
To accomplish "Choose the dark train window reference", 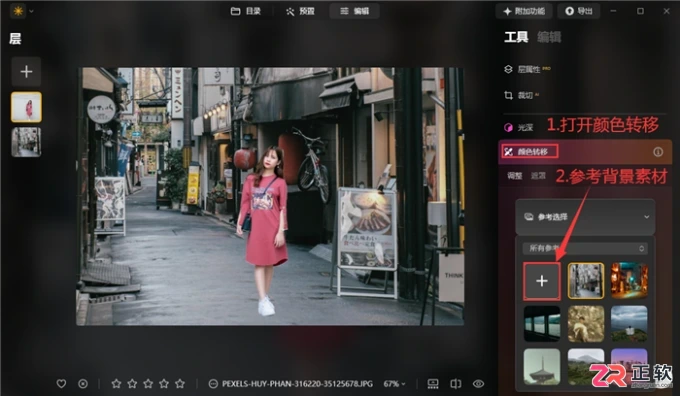I will [x=542, y=324].
